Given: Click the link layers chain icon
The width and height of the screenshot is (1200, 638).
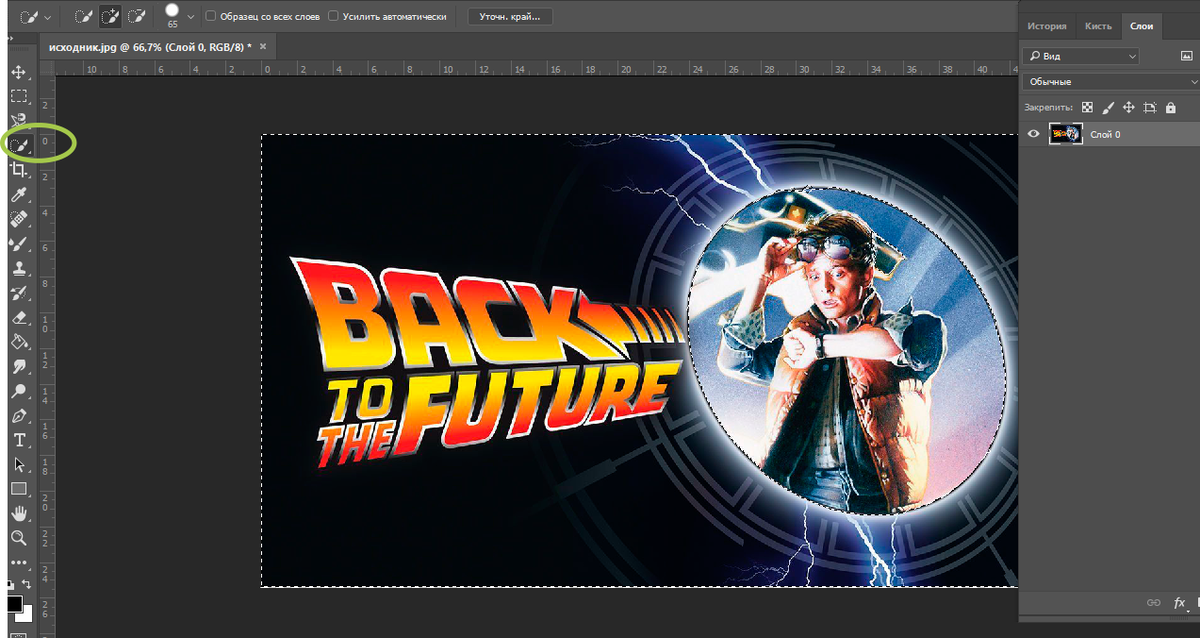Looking at the screenshot, I should click(x=1153, y=602).
